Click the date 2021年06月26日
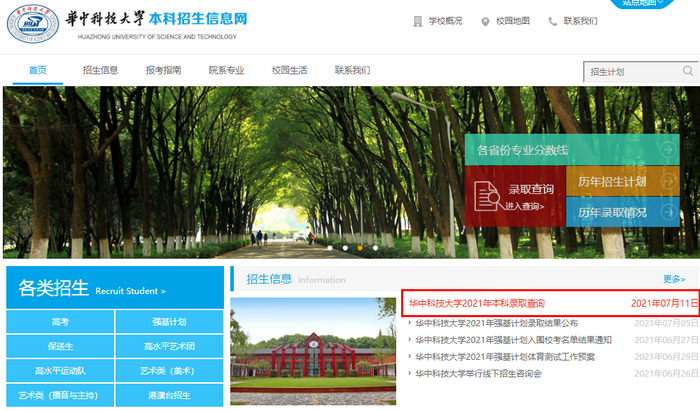Image resolution: width=700 pixels, height=411 pixels. [666, 374]
